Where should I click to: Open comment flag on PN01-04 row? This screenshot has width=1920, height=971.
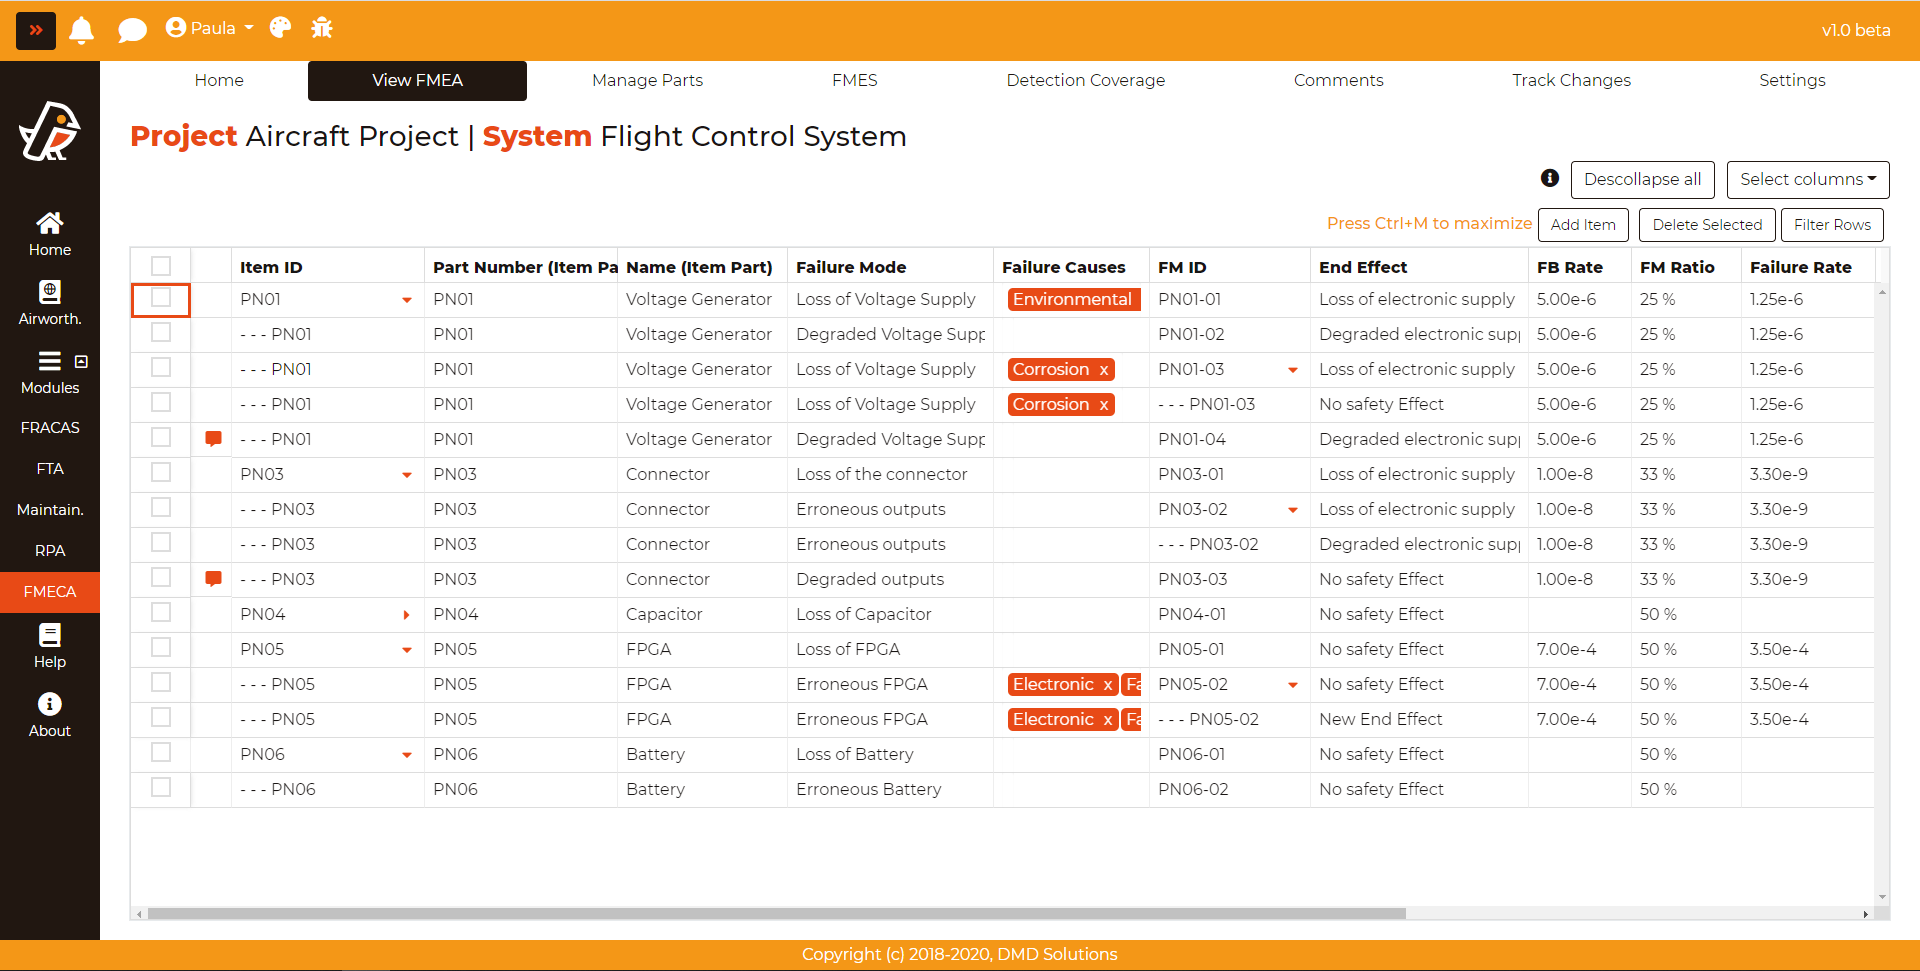pos(213,439)
